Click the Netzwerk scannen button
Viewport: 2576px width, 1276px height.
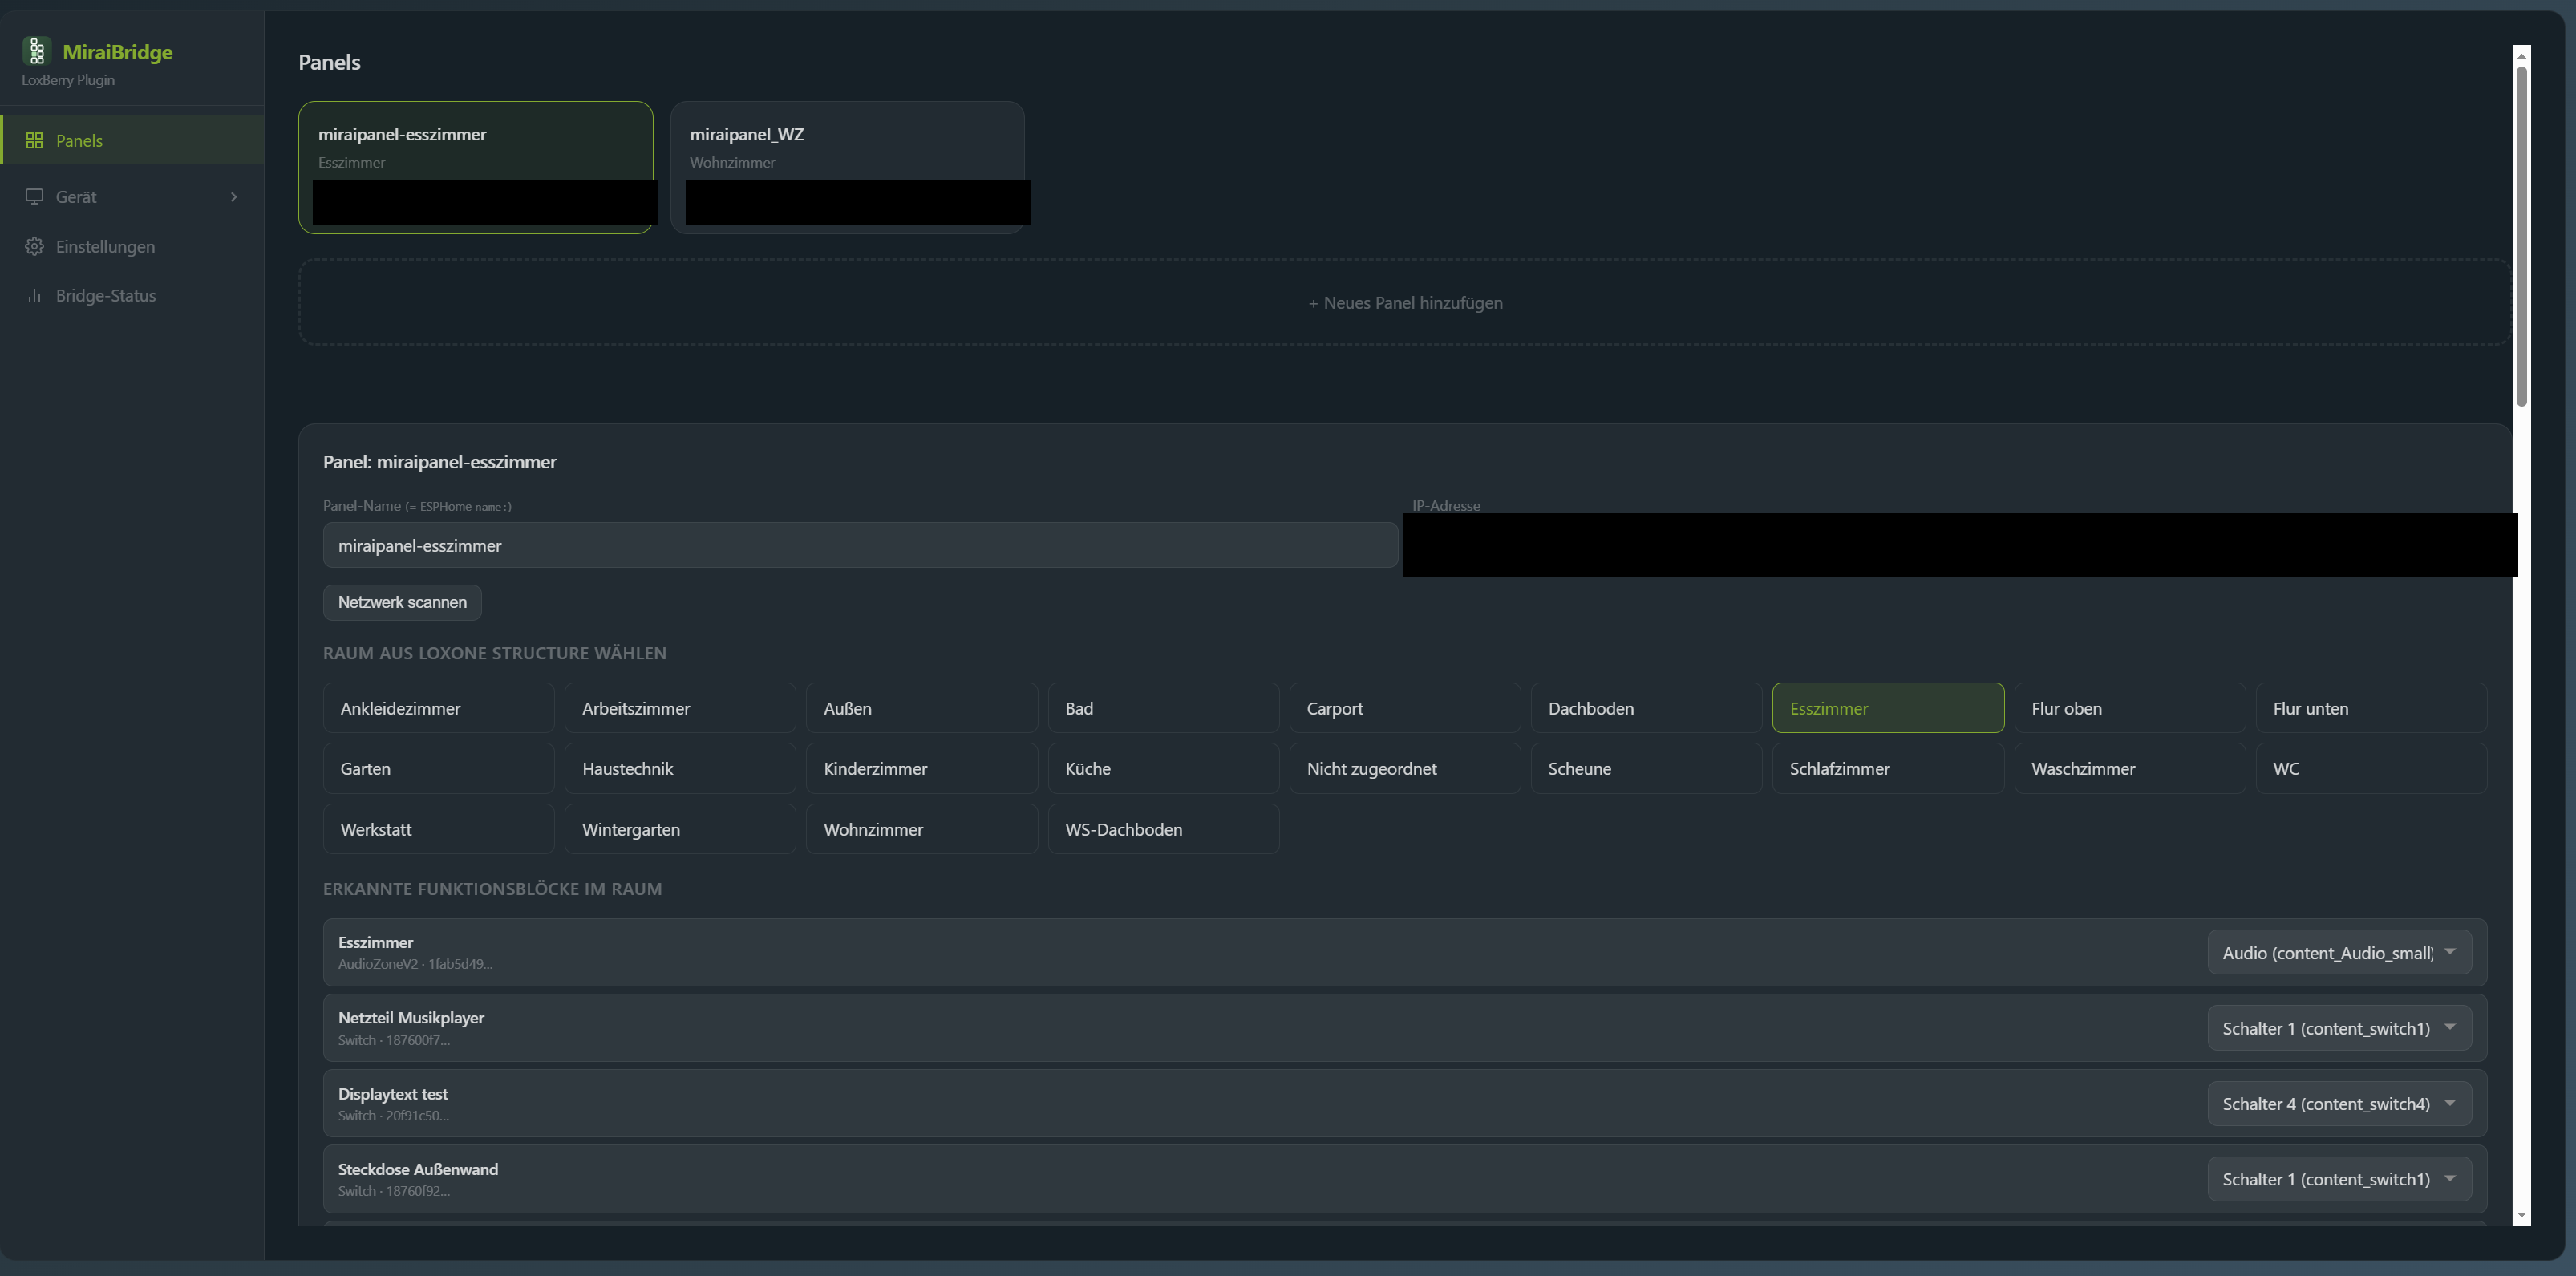click(402, 603)
